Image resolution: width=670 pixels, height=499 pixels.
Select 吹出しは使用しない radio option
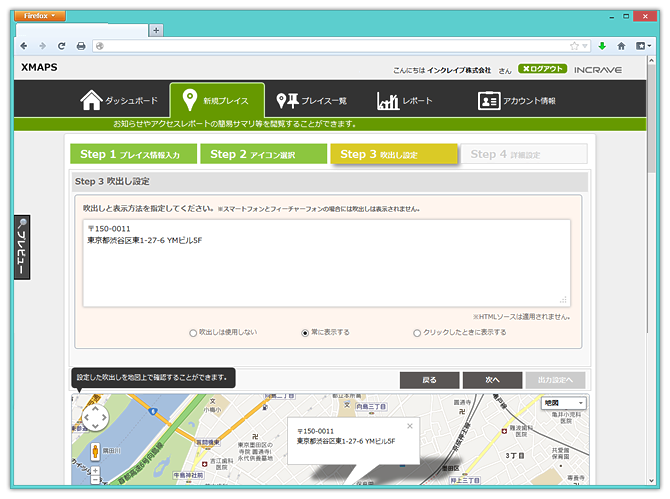[x=193, y=333]
